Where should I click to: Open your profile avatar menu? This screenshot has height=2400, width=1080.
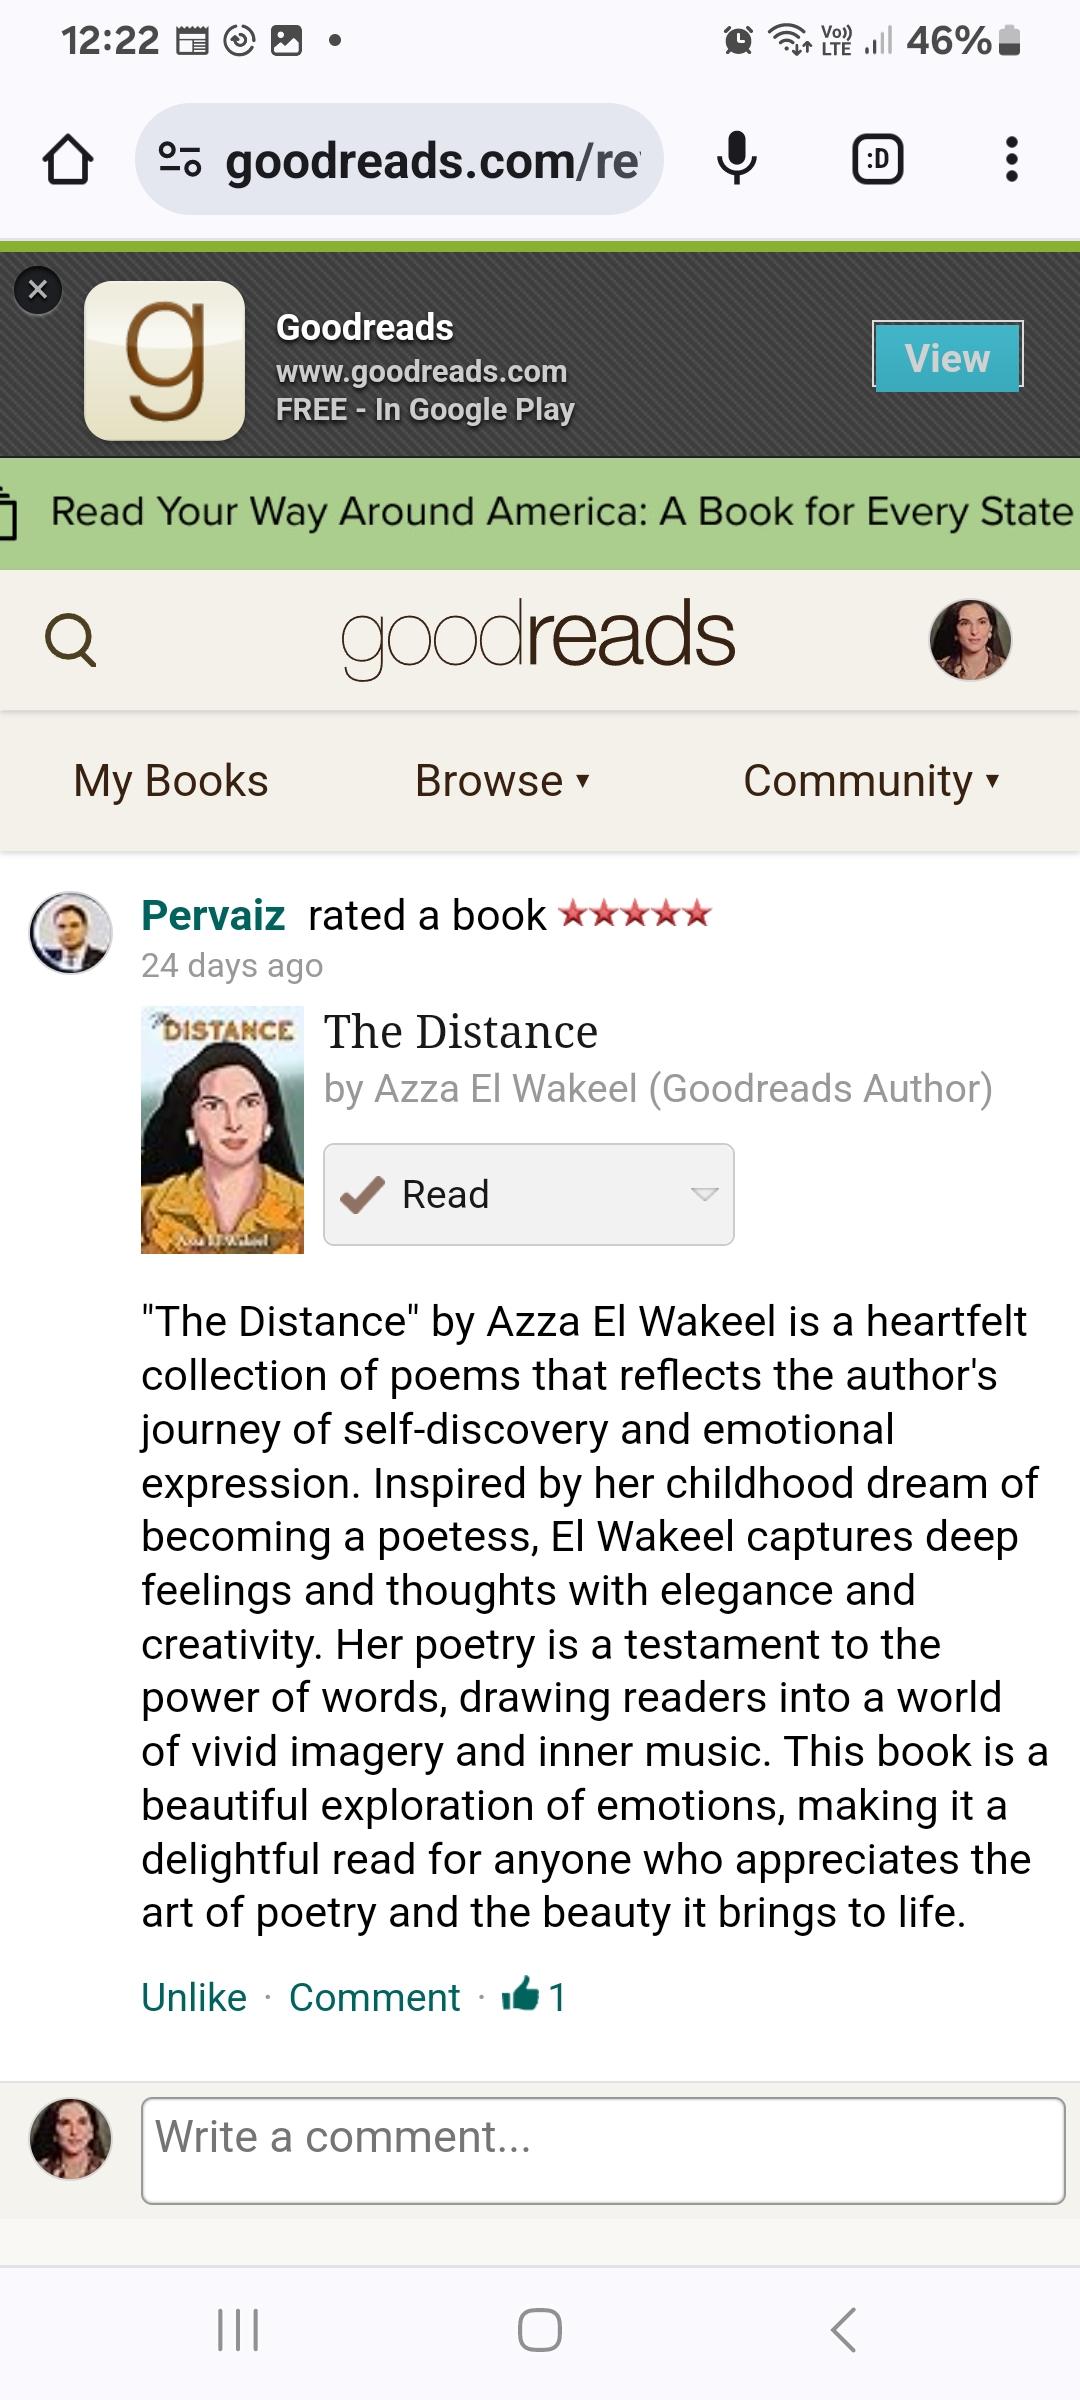[970, 640]
